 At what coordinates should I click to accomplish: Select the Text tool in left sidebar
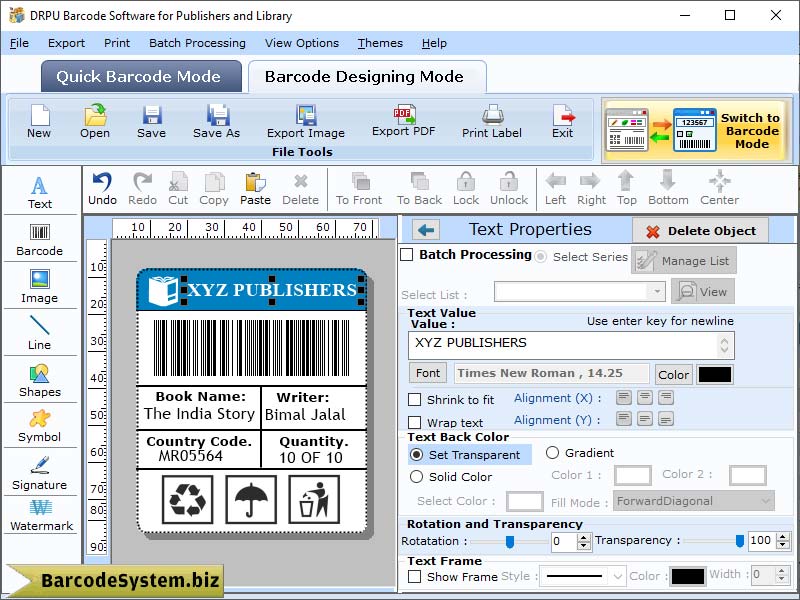(39, 190)
